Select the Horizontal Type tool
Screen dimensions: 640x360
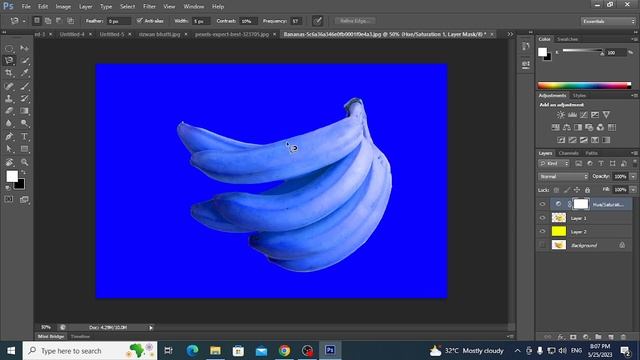coord(24,136)
